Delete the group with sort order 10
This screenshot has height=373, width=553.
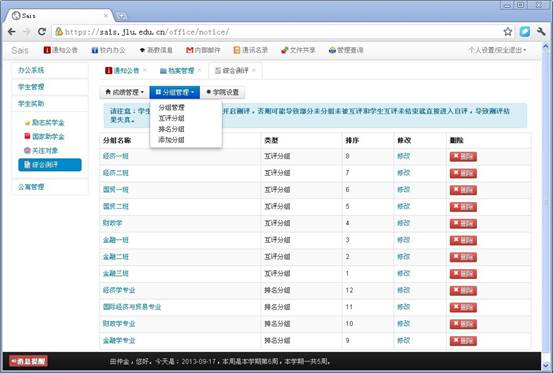pyautogui.click(x=463, y=324)
